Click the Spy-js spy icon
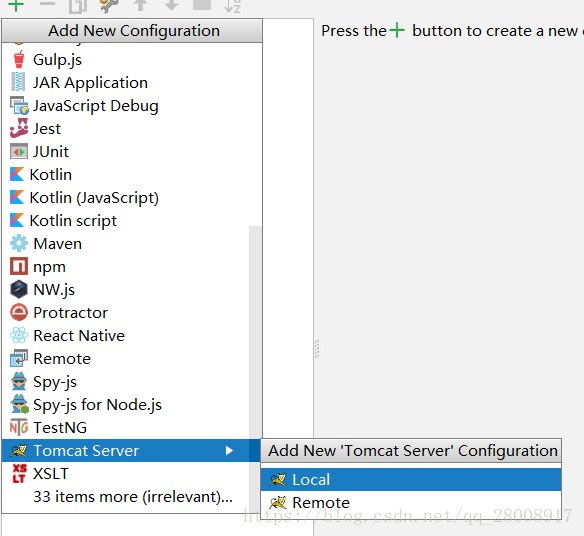Viewport: 584px width, 536px height. pyautogui.click(x=19, y=381)
